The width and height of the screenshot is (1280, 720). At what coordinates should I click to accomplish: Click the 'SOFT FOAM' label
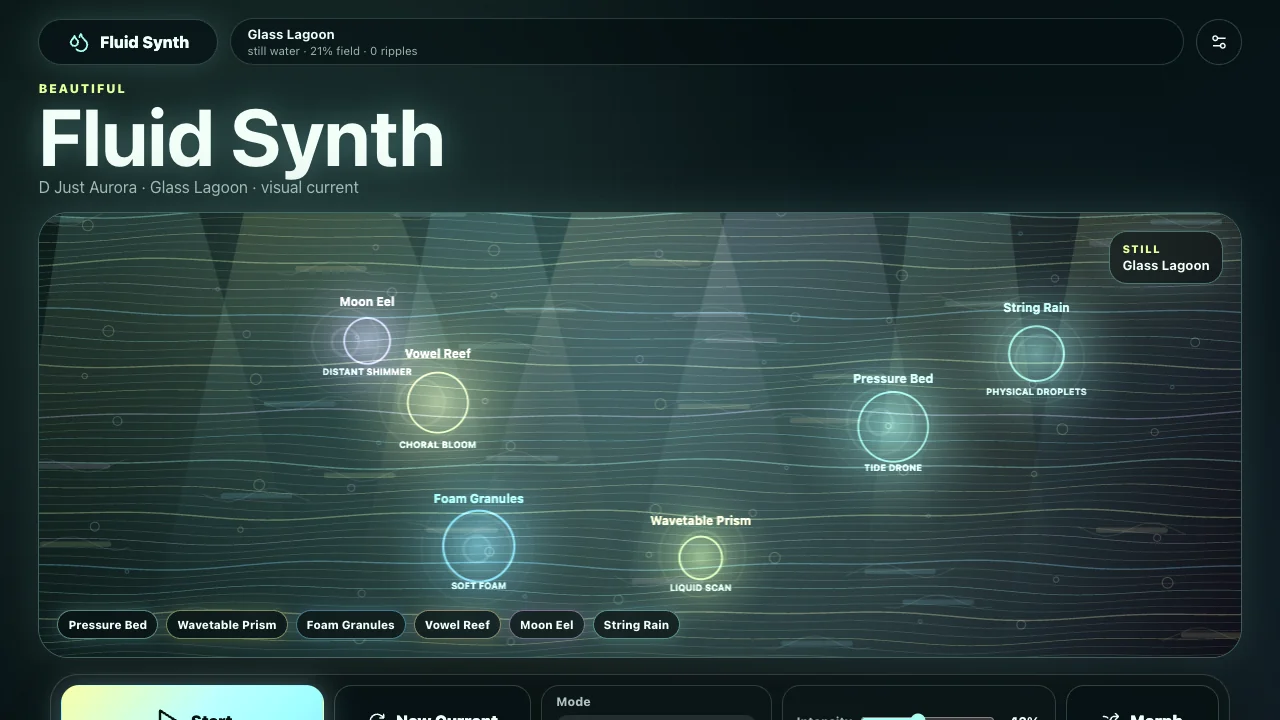click(479, 586)
